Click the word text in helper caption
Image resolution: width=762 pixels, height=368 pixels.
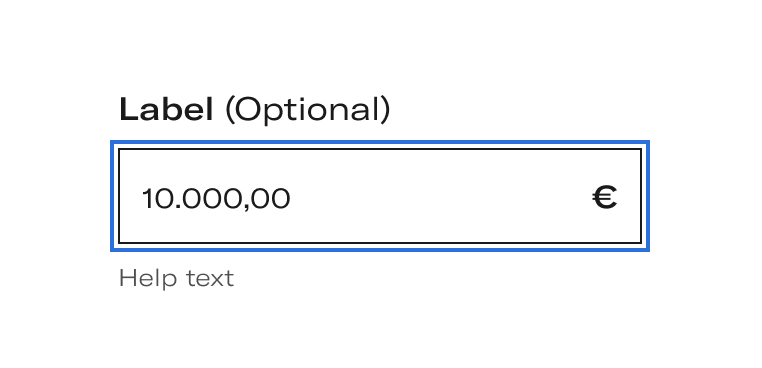click(x=210, y=279)
